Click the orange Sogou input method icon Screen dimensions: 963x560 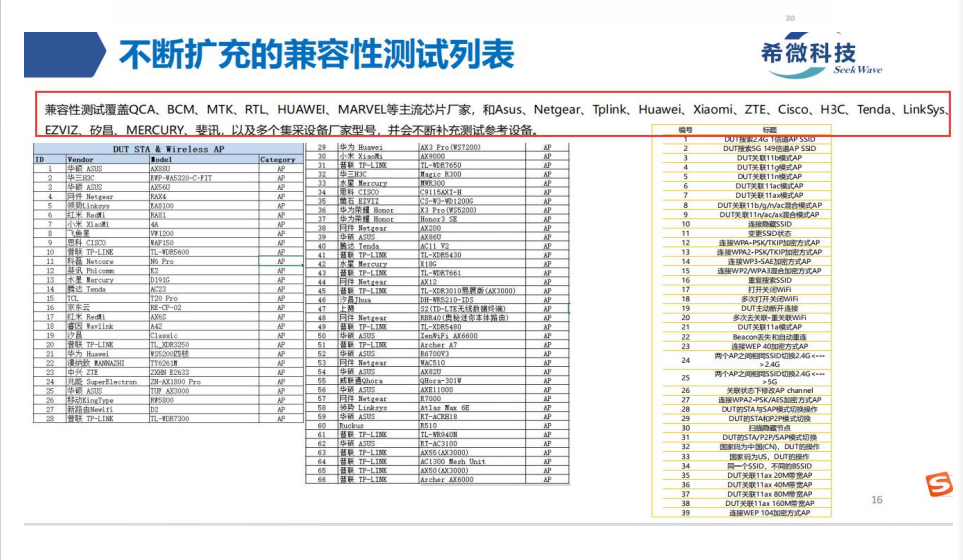tap(939, 484)
